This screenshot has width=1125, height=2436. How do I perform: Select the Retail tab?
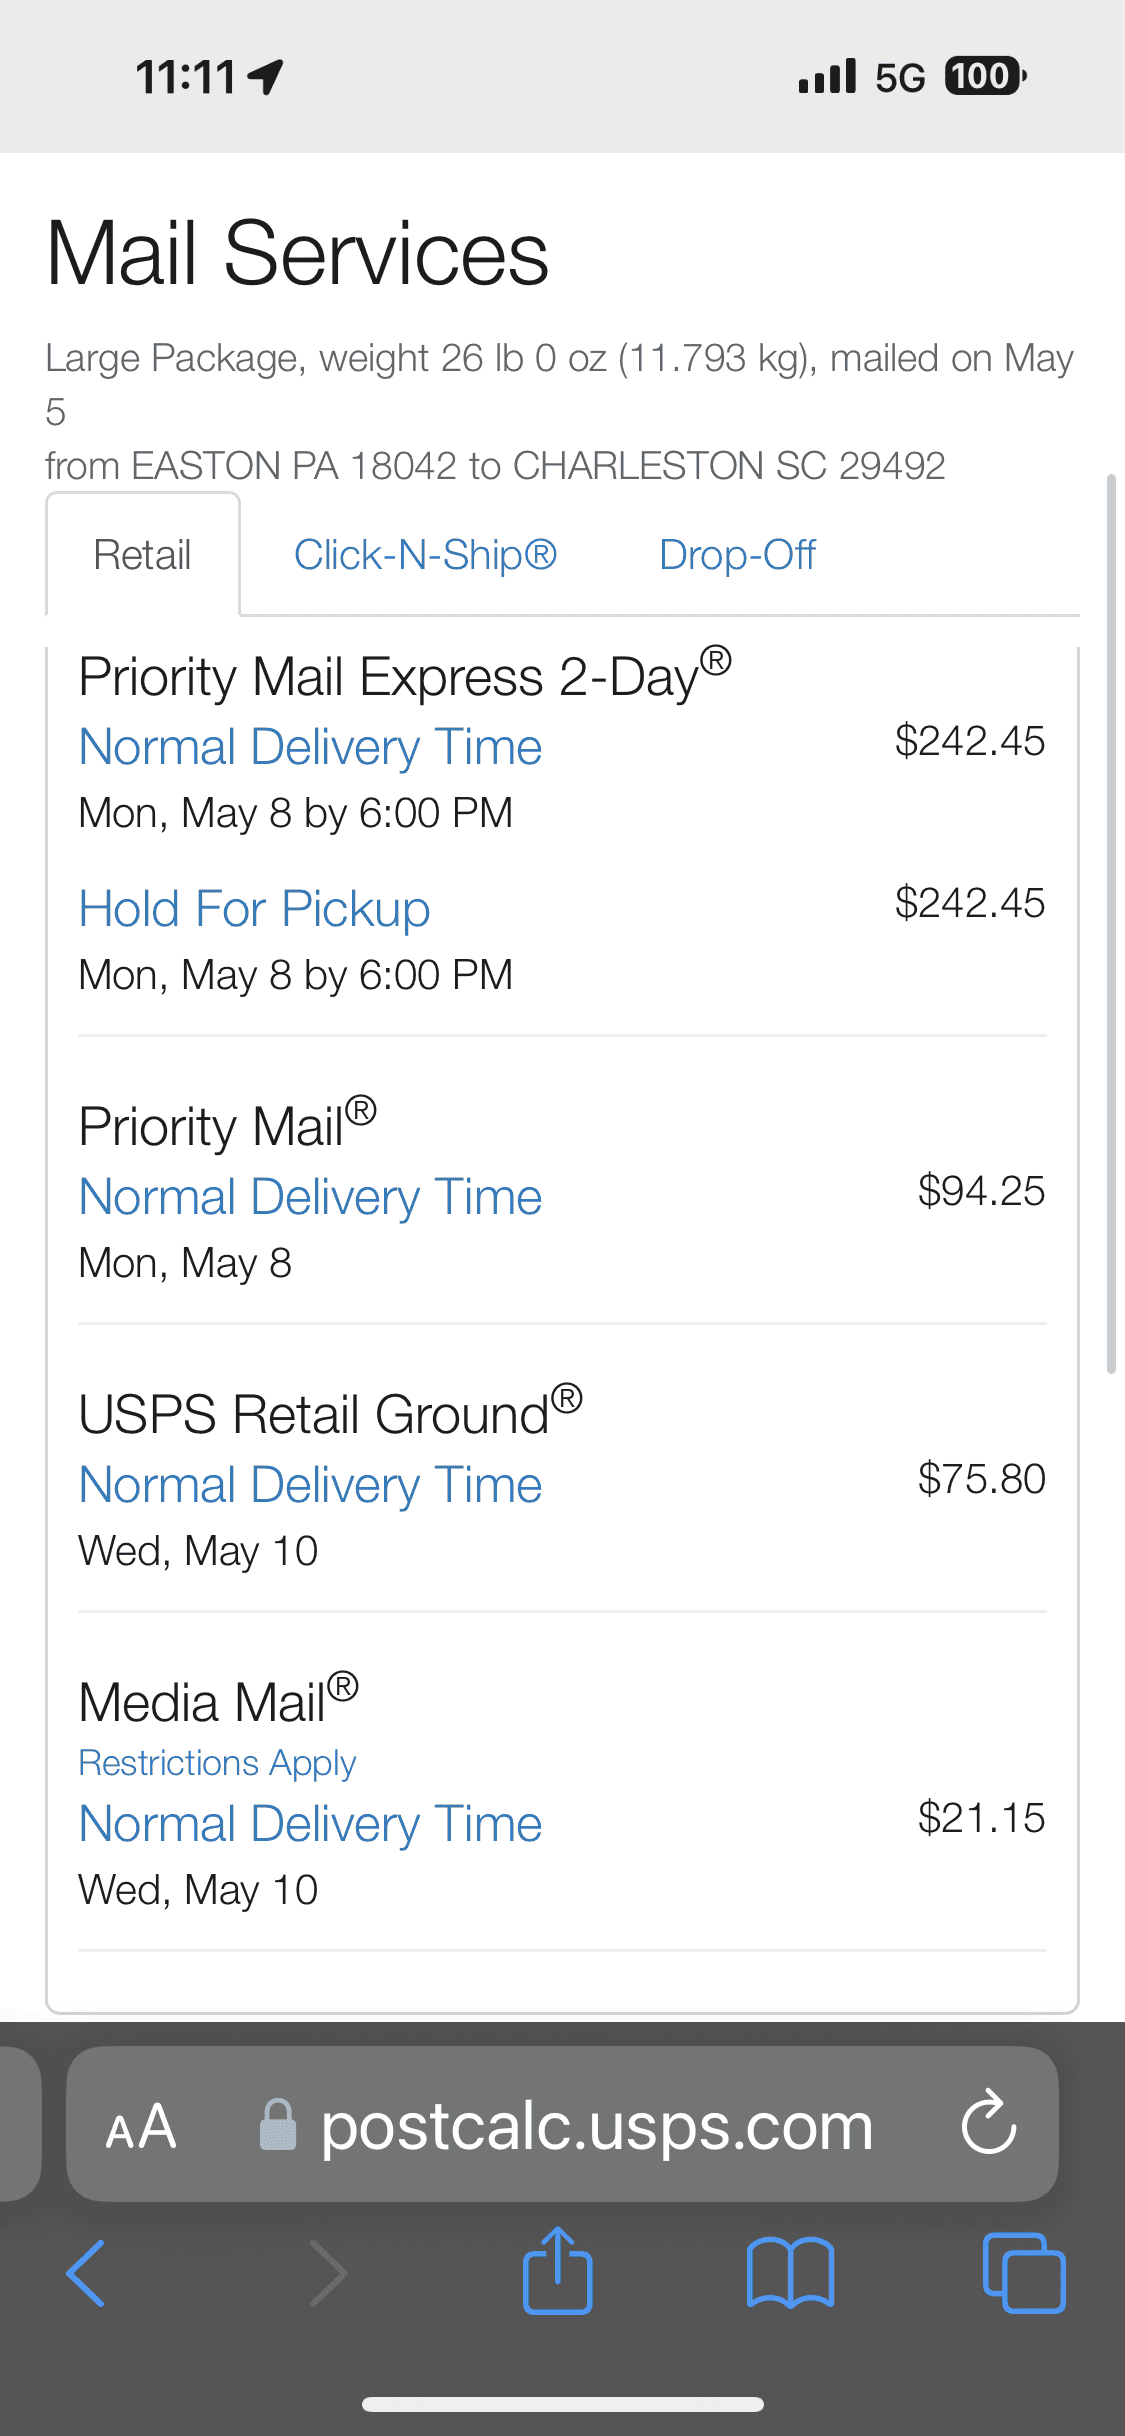point(142,555)
